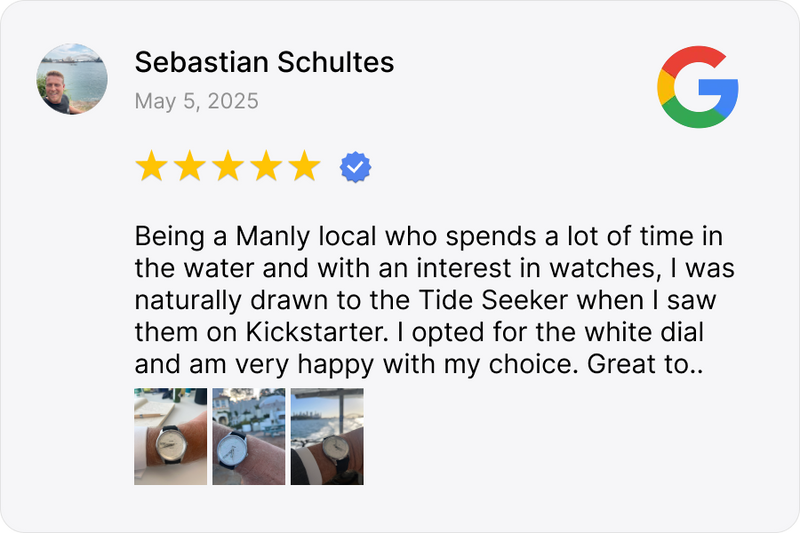
Task: Click the fourth yellow rating star
Action: tap(265, 167)
